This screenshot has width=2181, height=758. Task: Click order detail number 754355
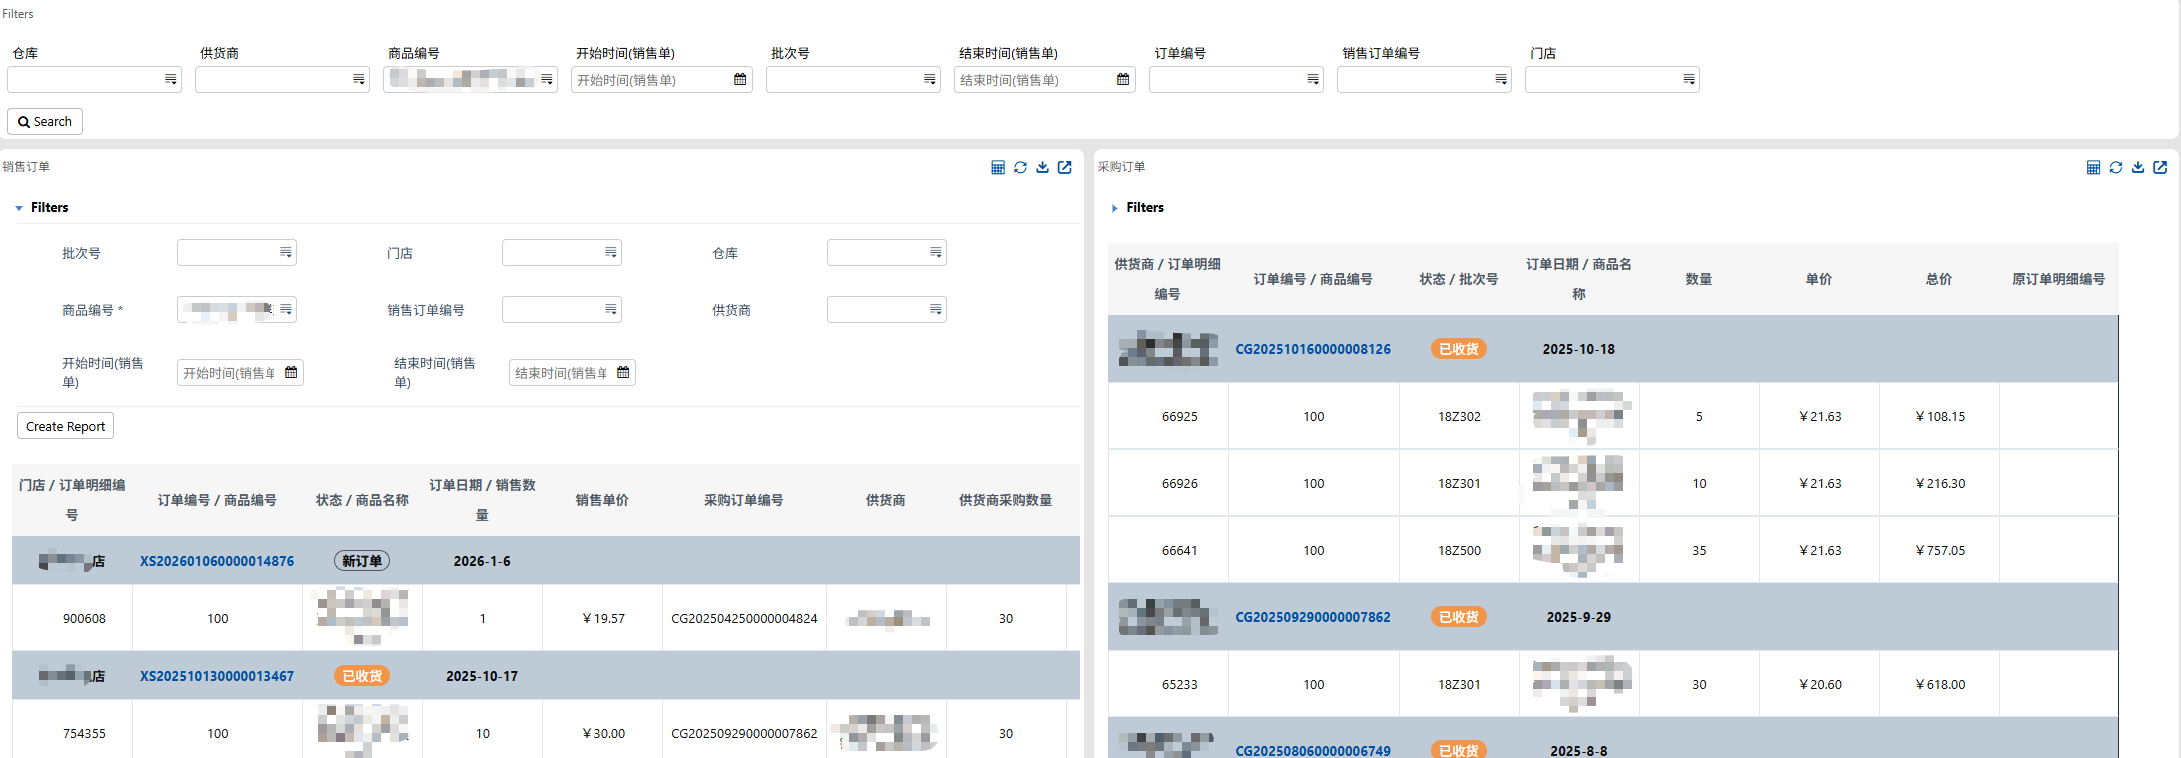point(84,733)
